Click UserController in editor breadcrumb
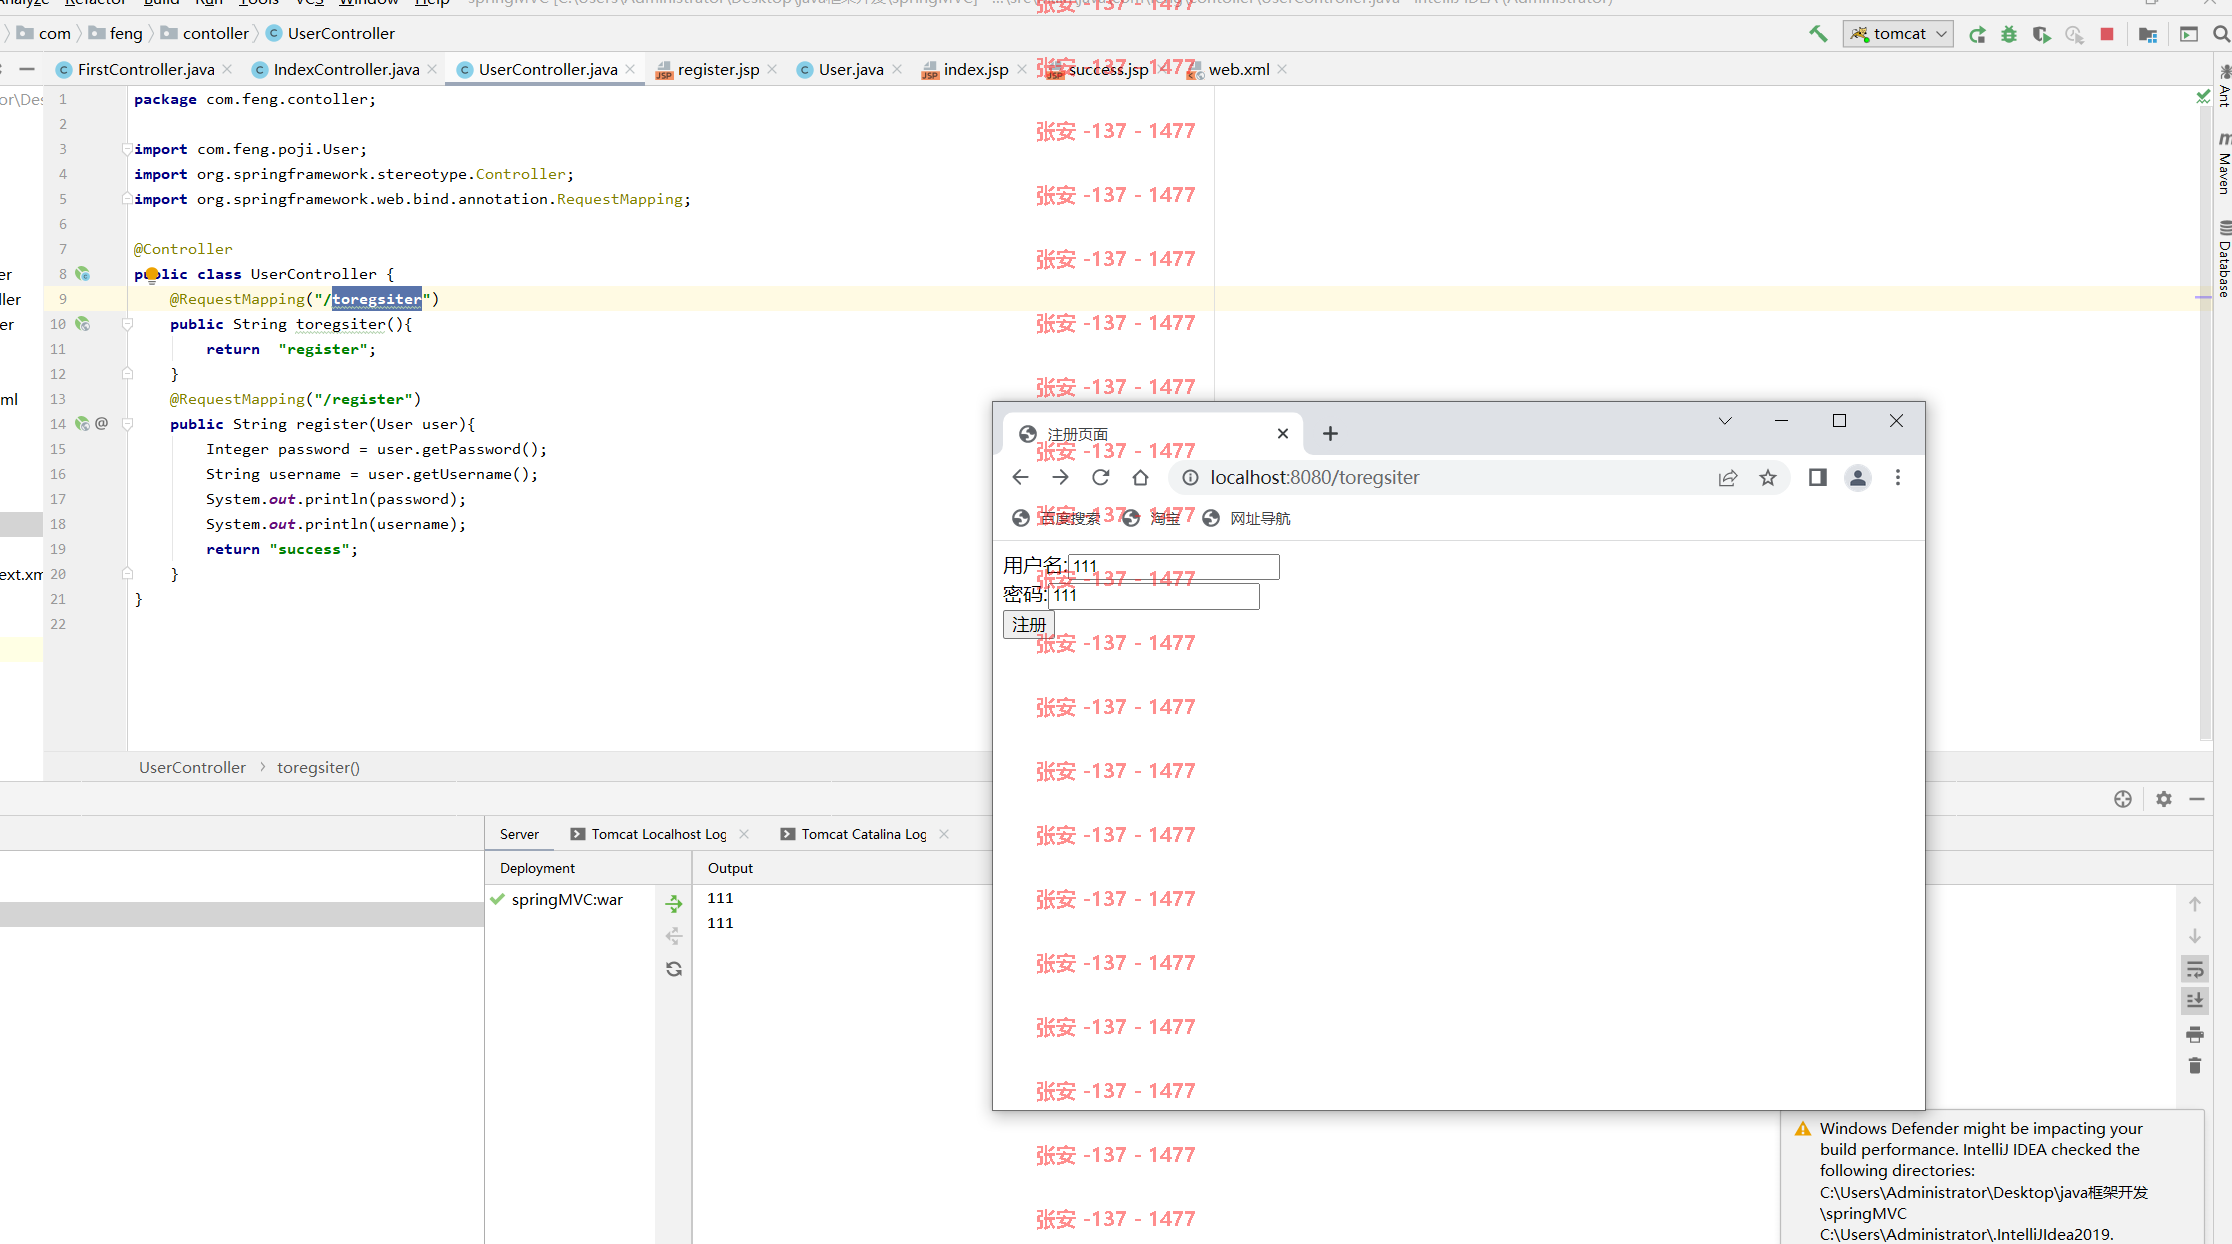The width and height of the screenshot is (2232, 1244). (x=192, y=767)
